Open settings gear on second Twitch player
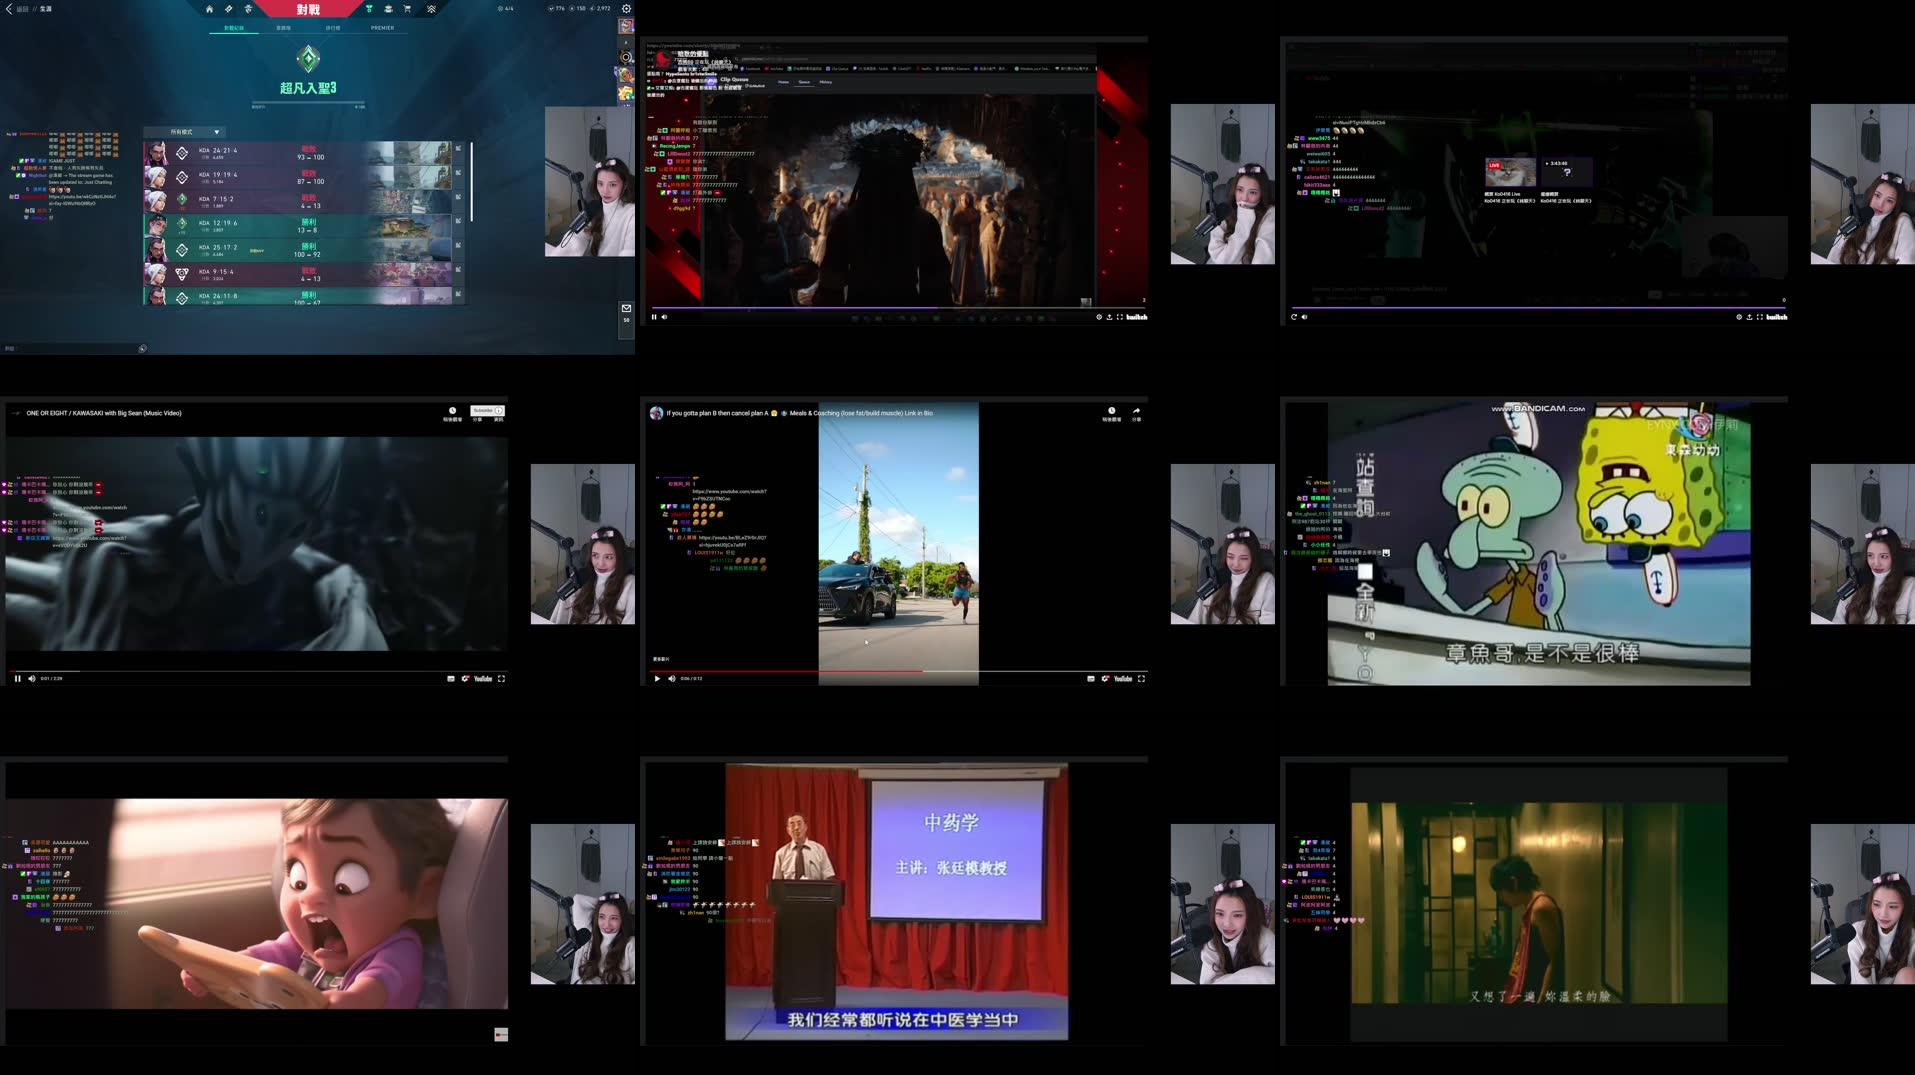The image size is (1915, 1075). click(x=1739, y=317)
